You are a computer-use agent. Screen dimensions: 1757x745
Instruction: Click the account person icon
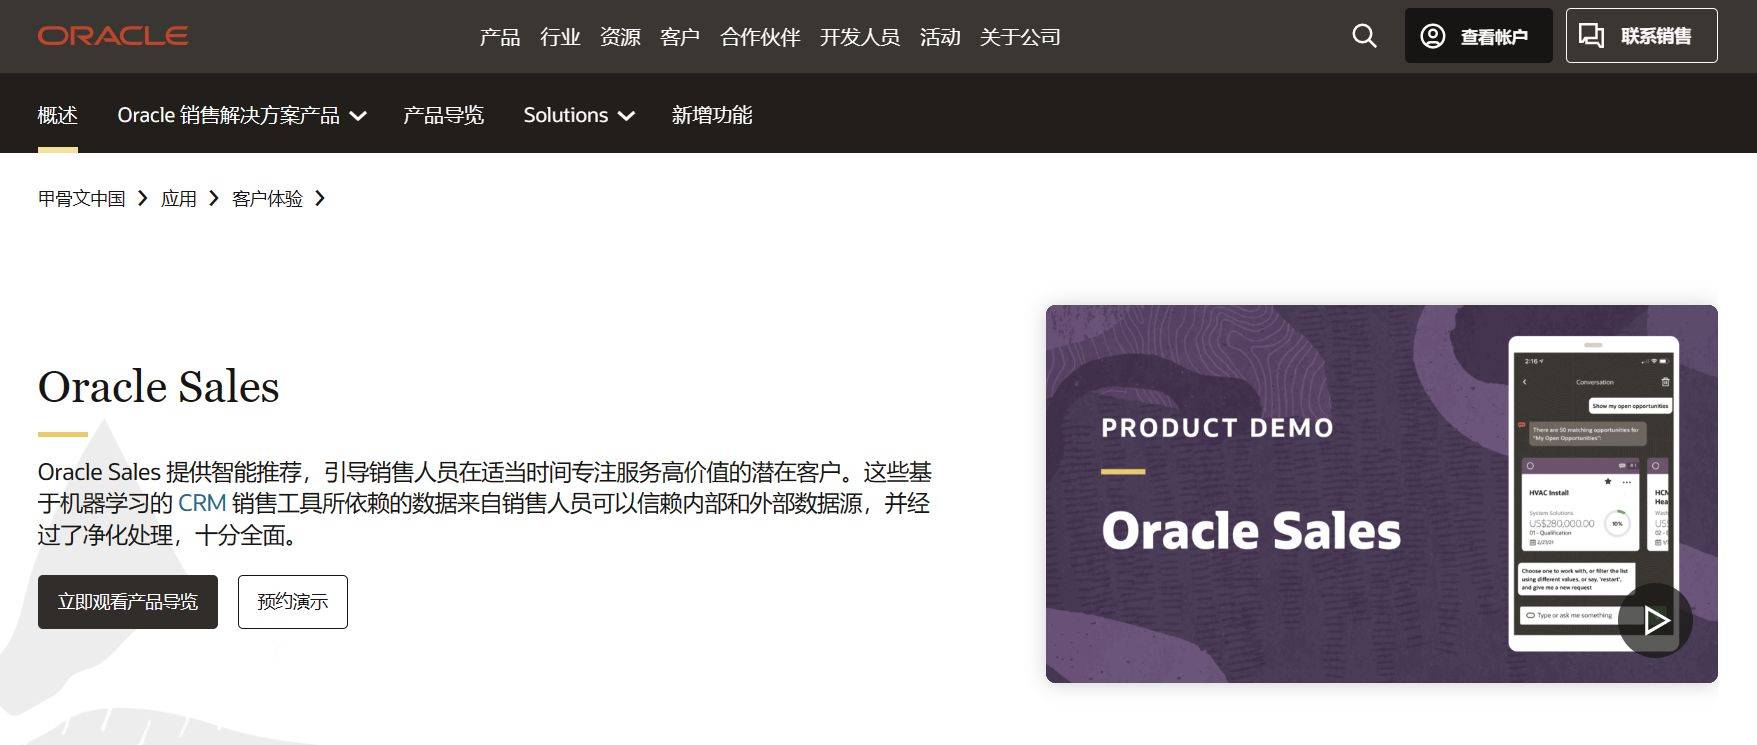[x=1433, y=36]
